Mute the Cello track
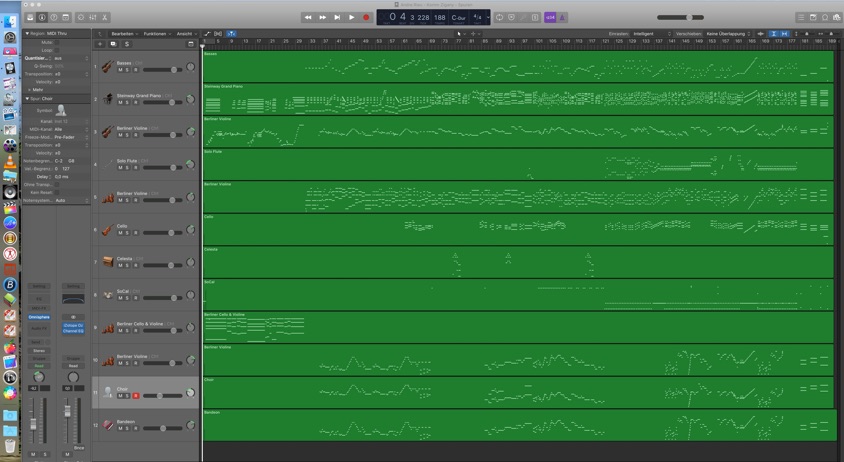Image resolution: width=844 pixels, height=462 pixels. [121, 233]
